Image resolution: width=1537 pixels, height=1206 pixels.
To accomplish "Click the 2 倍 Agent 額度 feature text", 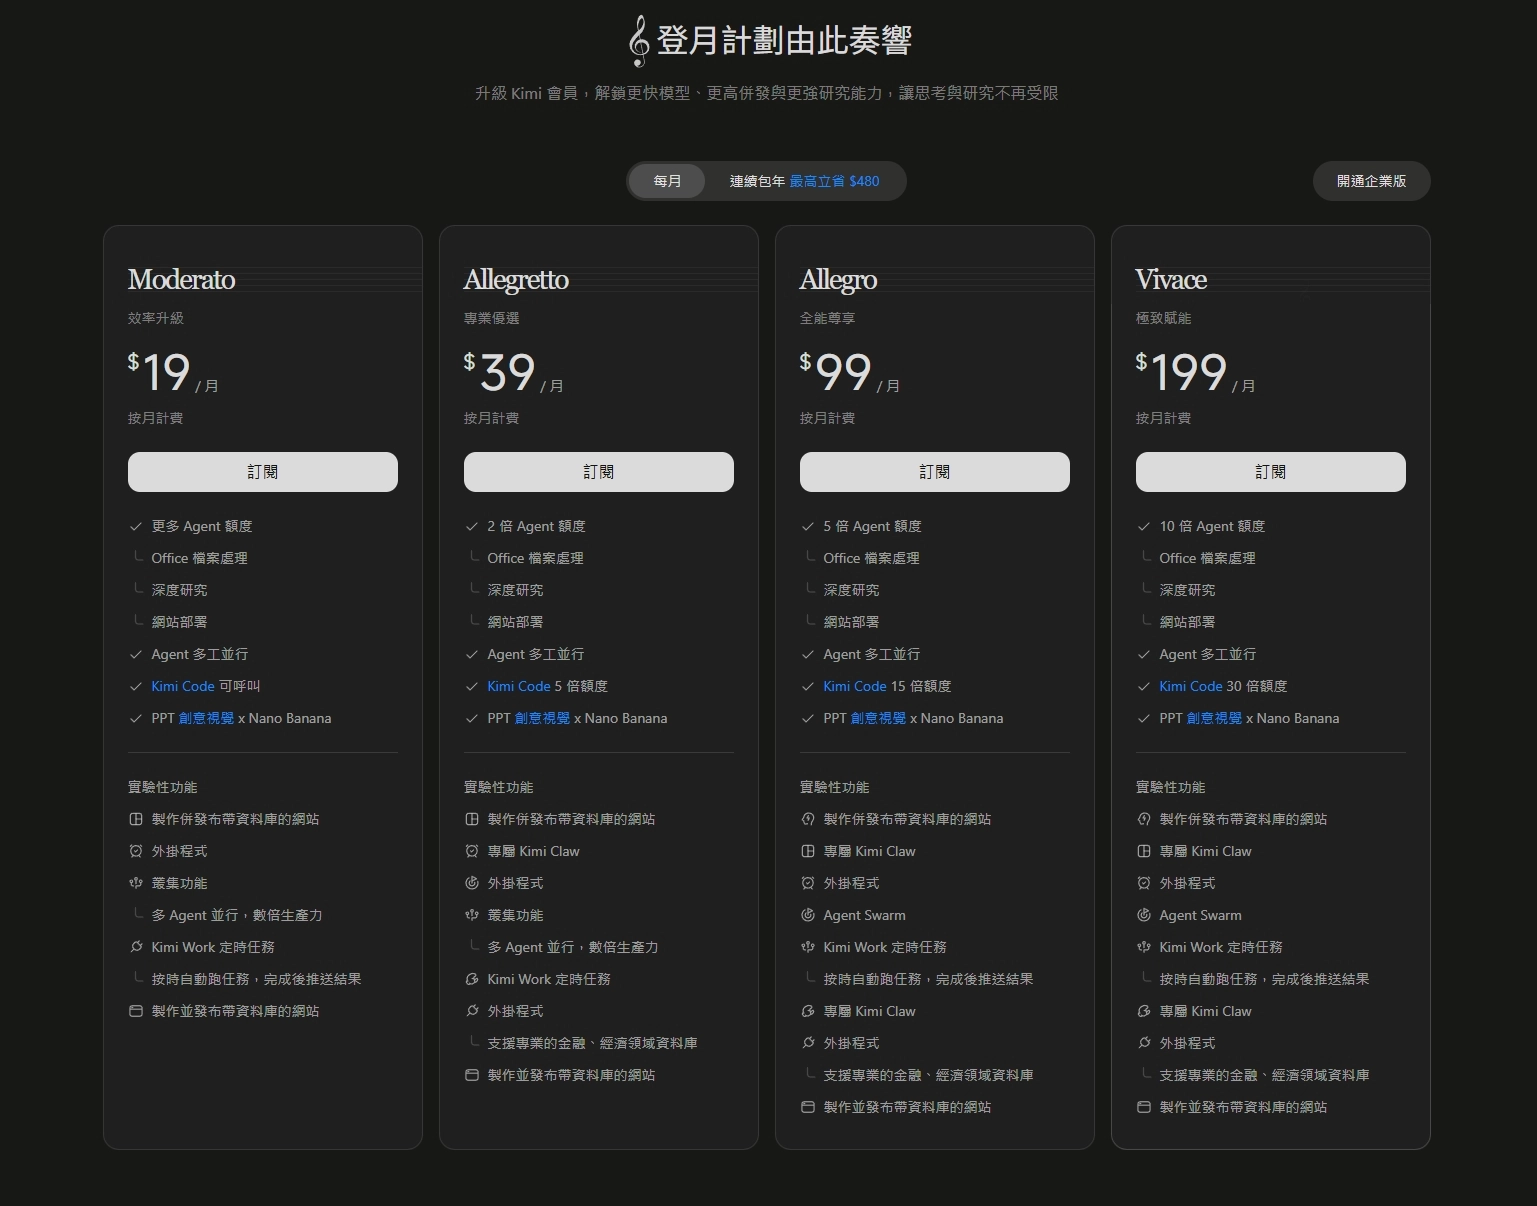I will point(537,526).
